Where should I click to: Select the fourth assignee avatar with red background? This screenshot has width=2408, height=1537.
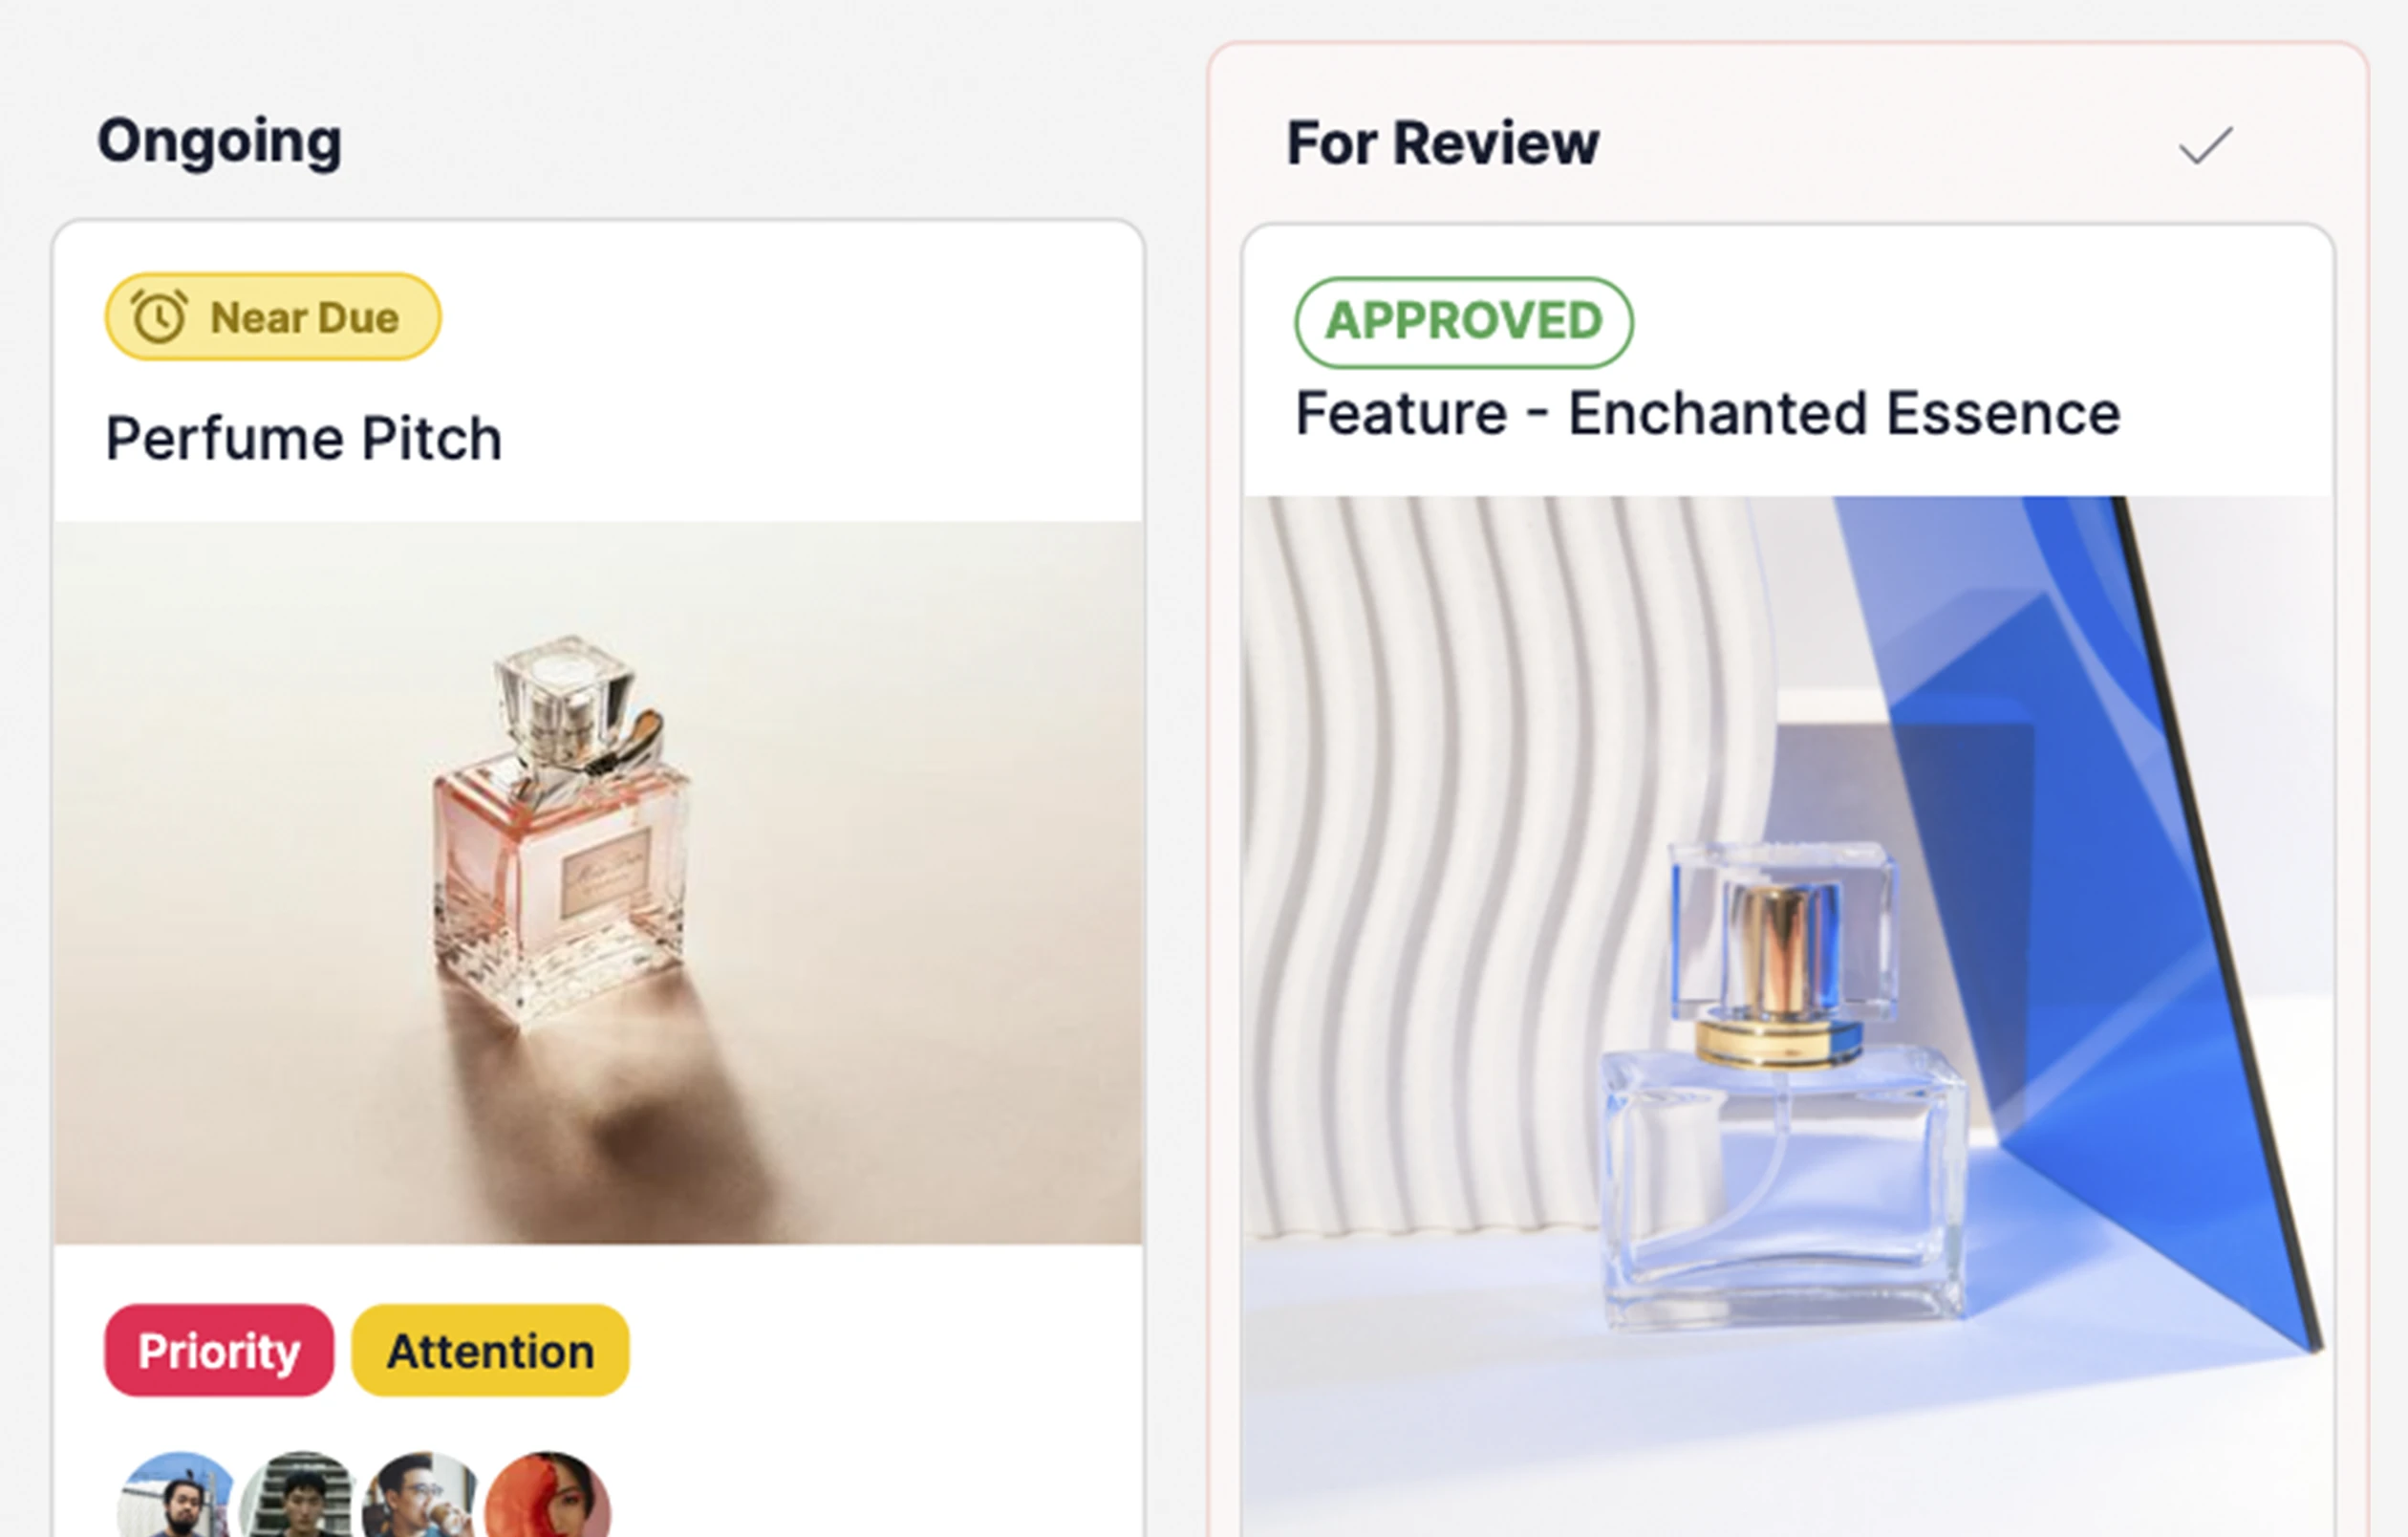[547, 1495]
